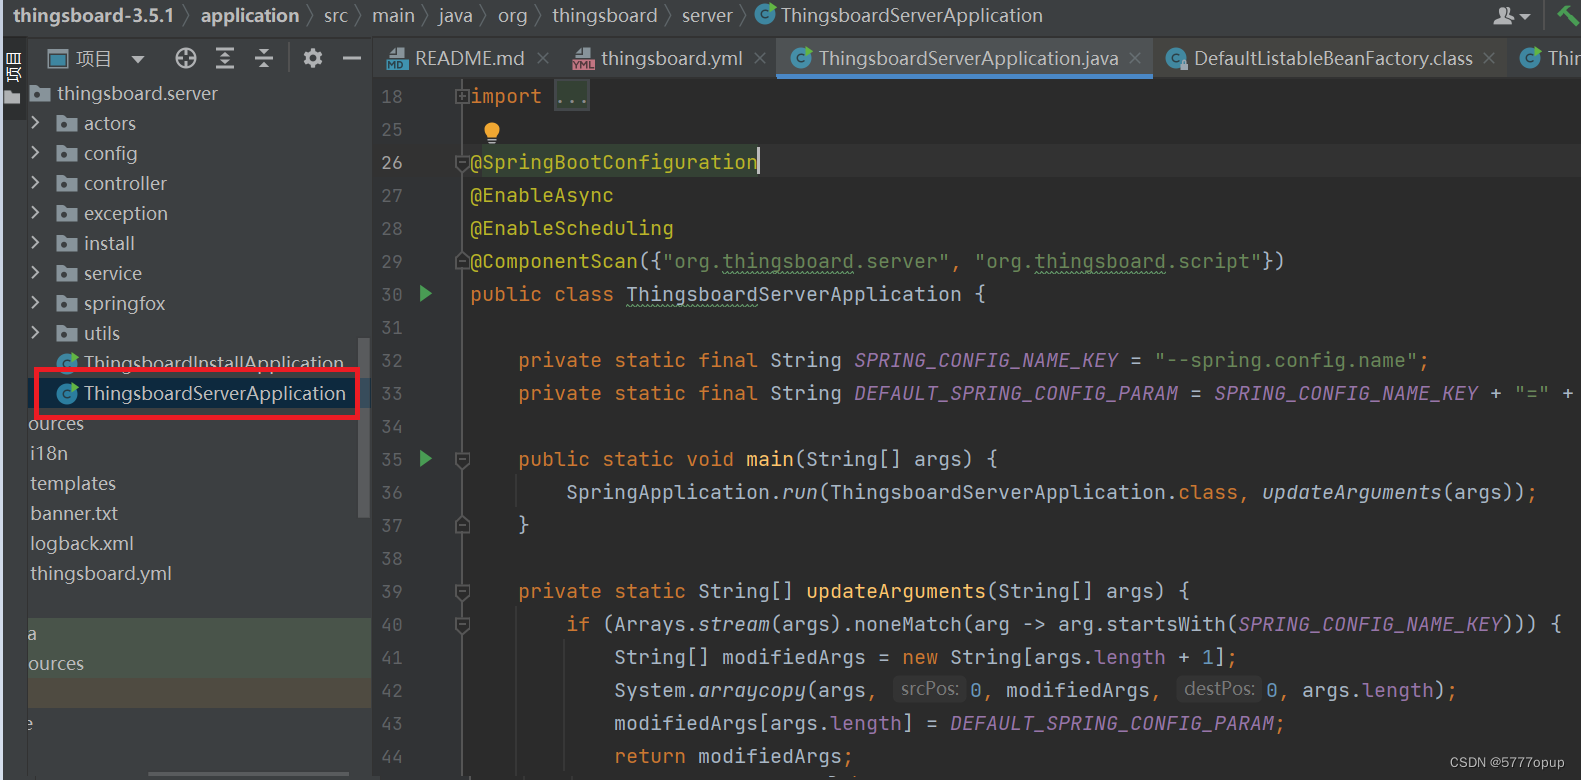Close ThingsboardServerApplication.java tab
This screenshot has height=780, width=1581.
(x=1135, y=59)
